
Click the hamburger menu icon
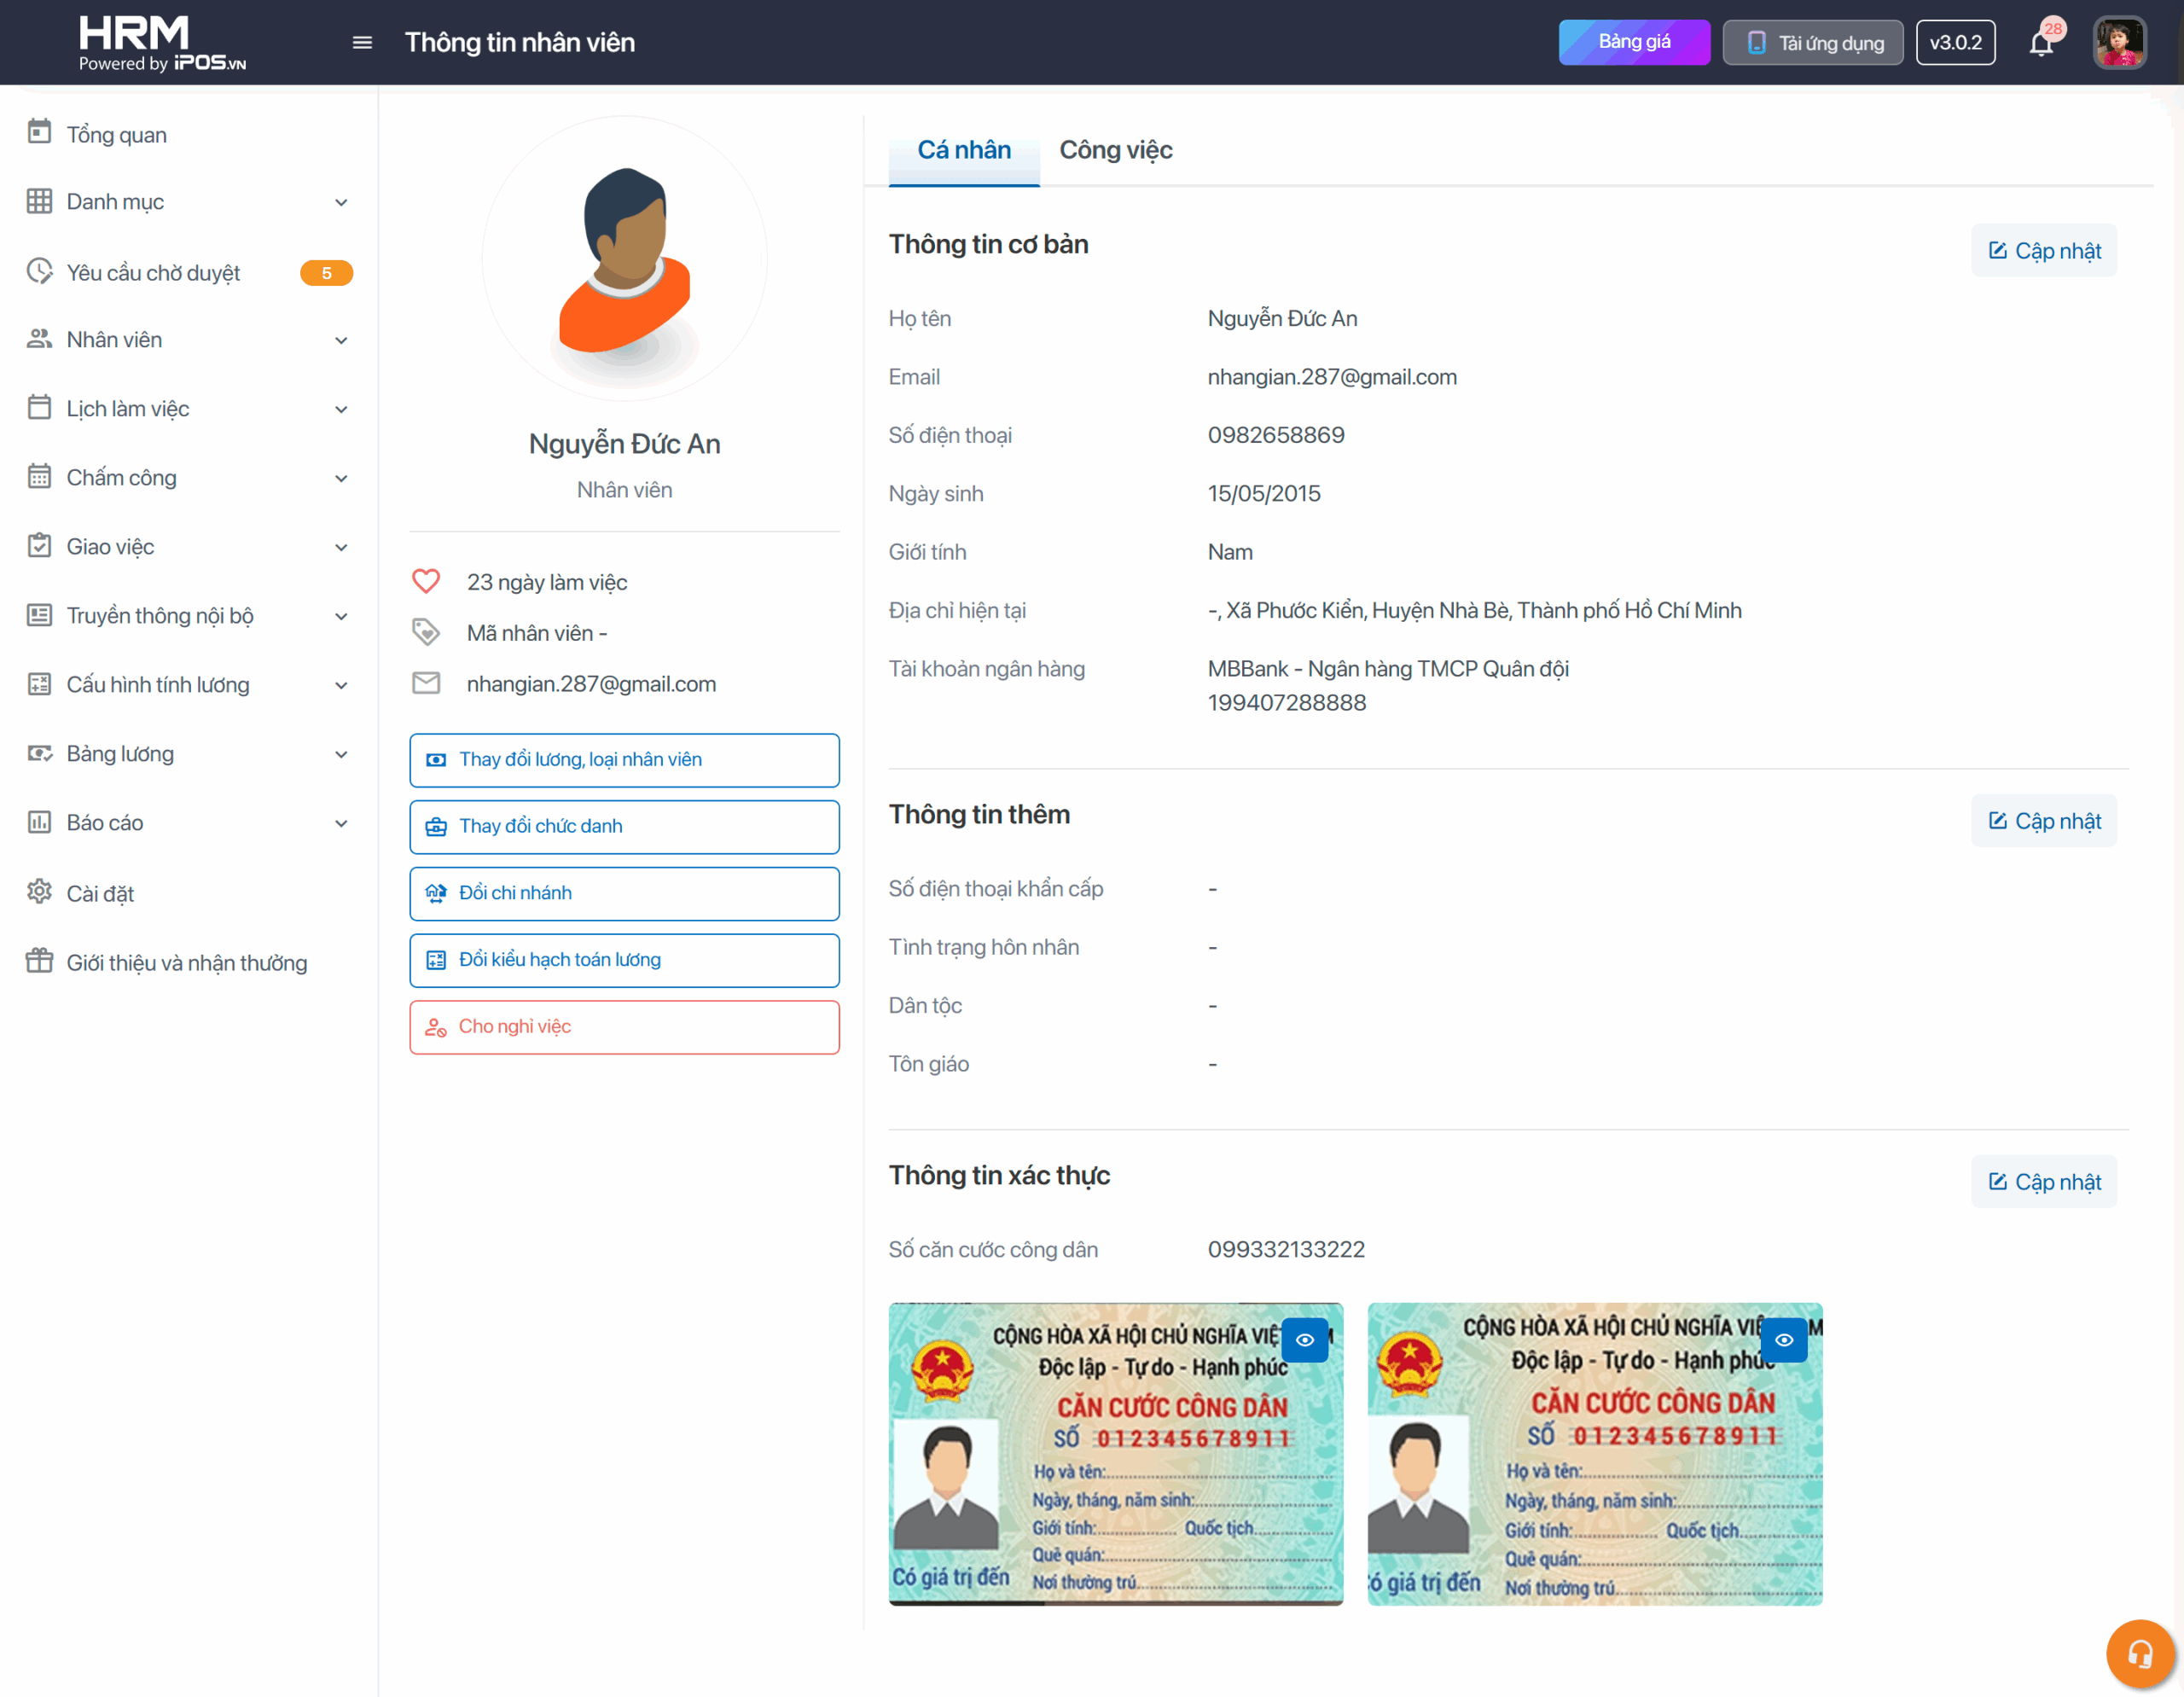pos(362,42)
